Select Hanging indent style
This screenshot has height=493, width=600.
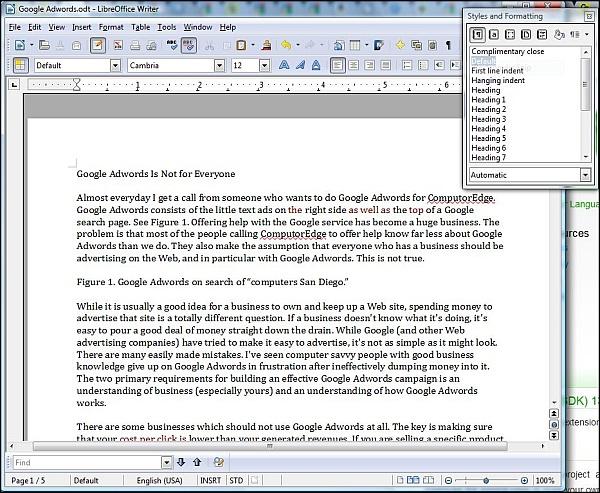point(498,80)
